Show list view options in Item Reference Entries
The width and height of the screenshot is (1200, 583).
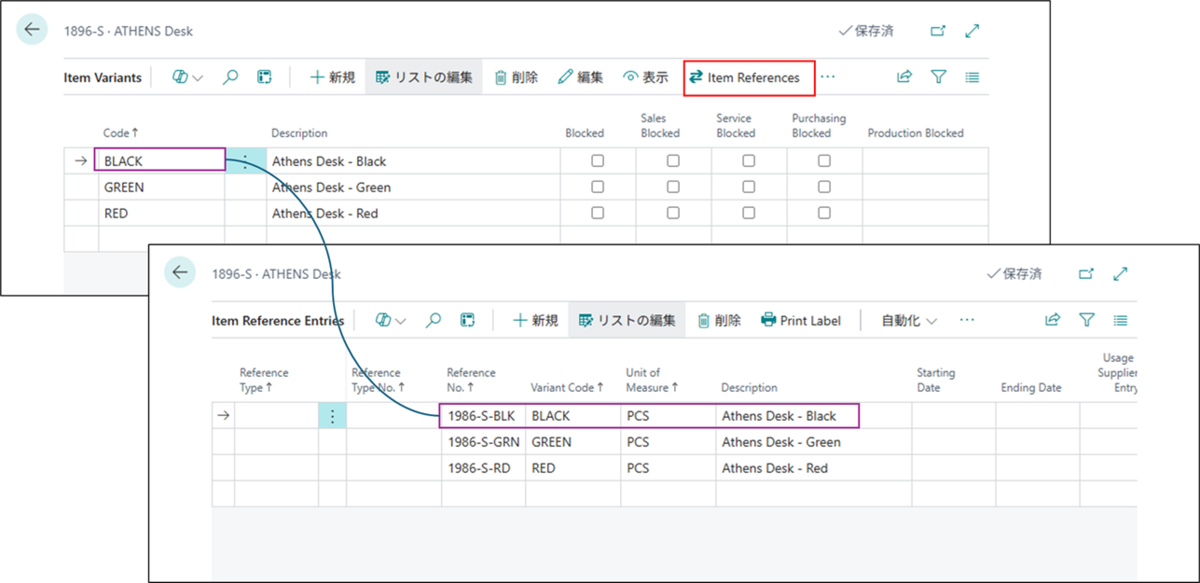1120,321
